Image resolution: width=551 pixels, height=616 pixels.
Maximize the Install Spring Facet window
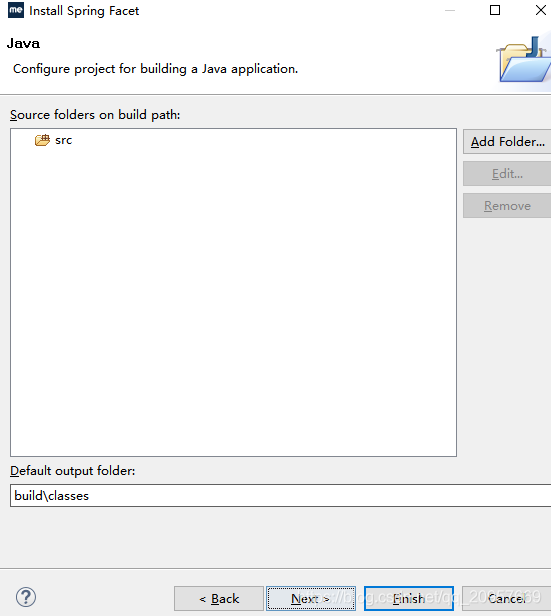pos(495,10)
